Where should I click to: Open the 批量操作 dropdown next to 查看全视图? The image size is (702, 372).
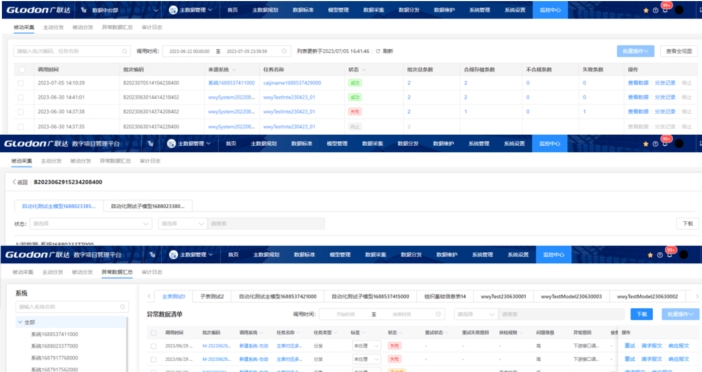point(635,51)
